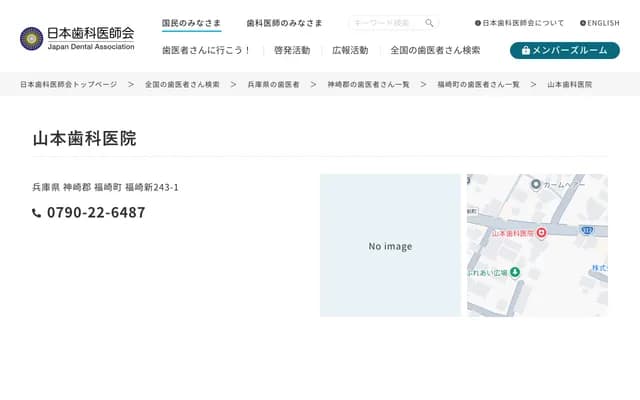Viewport: 640px width, 400px height.
Task: Select the 国民のみなさま tab
Action: 191,23
